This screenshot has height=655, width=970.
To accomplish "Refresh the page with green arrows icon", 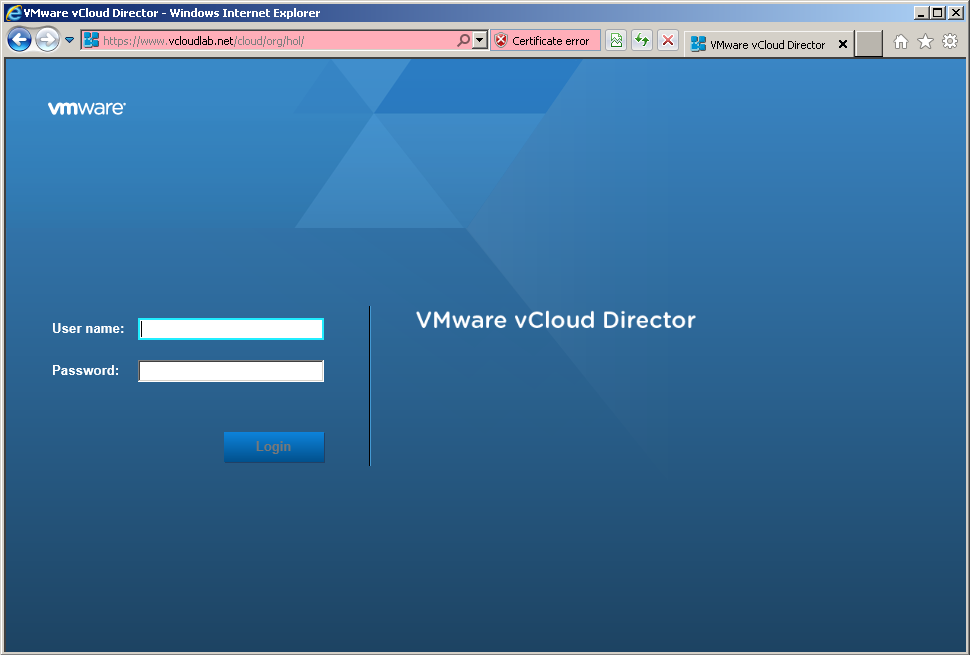I will 642,41.
